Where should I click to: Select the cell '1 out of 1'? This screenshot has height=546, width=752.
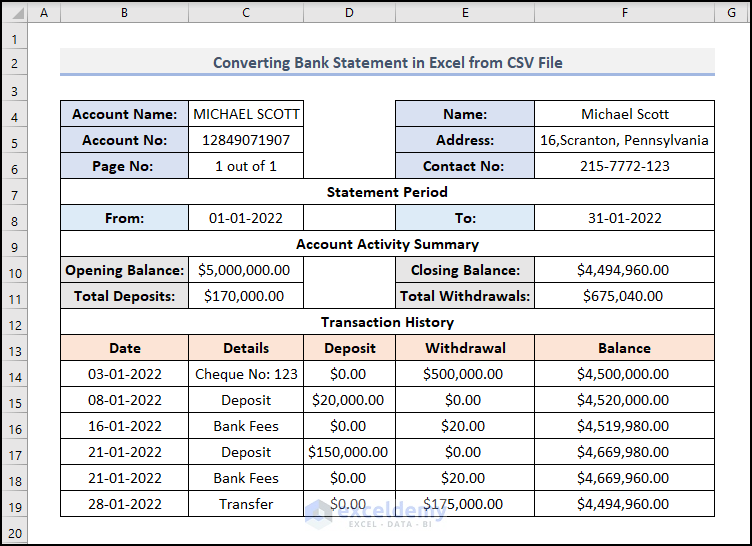[x=246, y=166]
